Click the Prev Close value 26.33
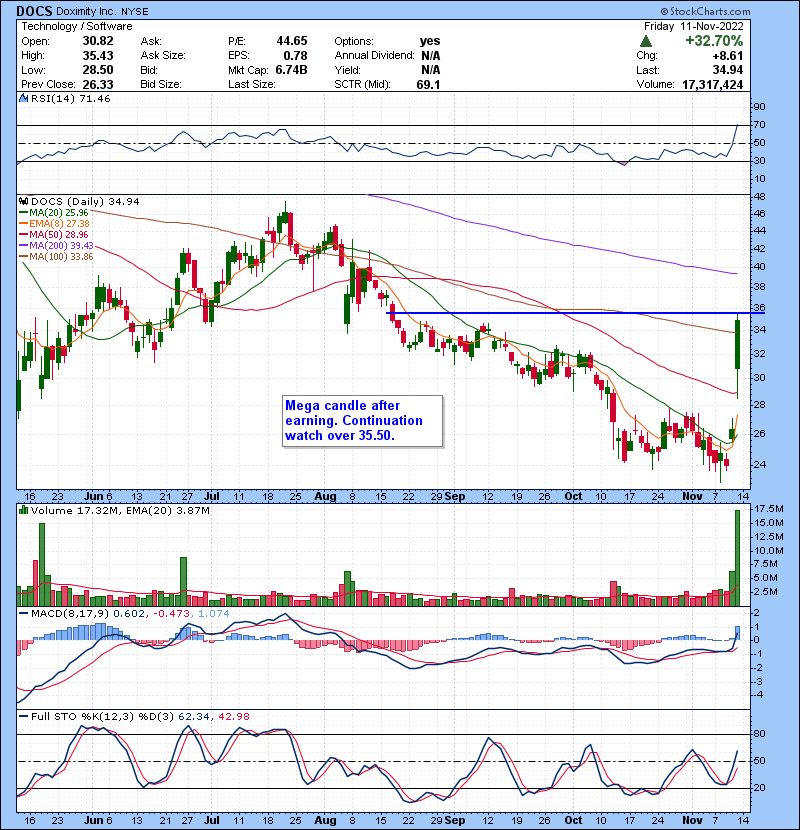 (98, 84)
